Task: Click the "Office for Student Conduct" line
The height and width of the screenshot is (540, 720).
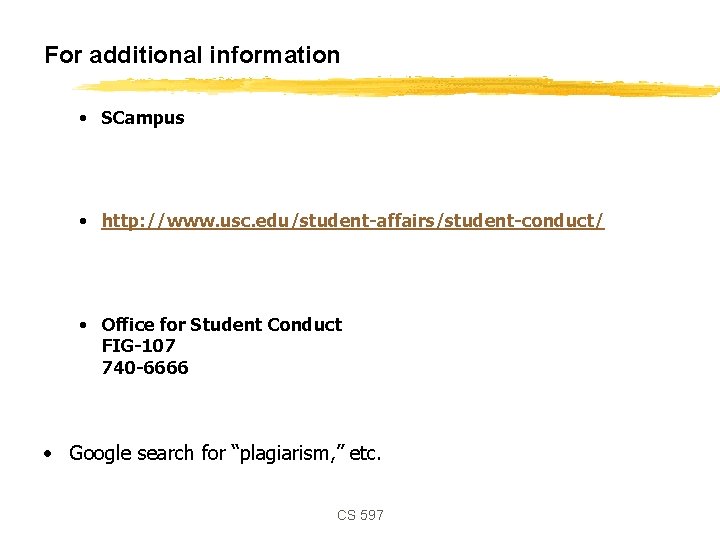Action: pyautogui.click(x=221, y=325)
